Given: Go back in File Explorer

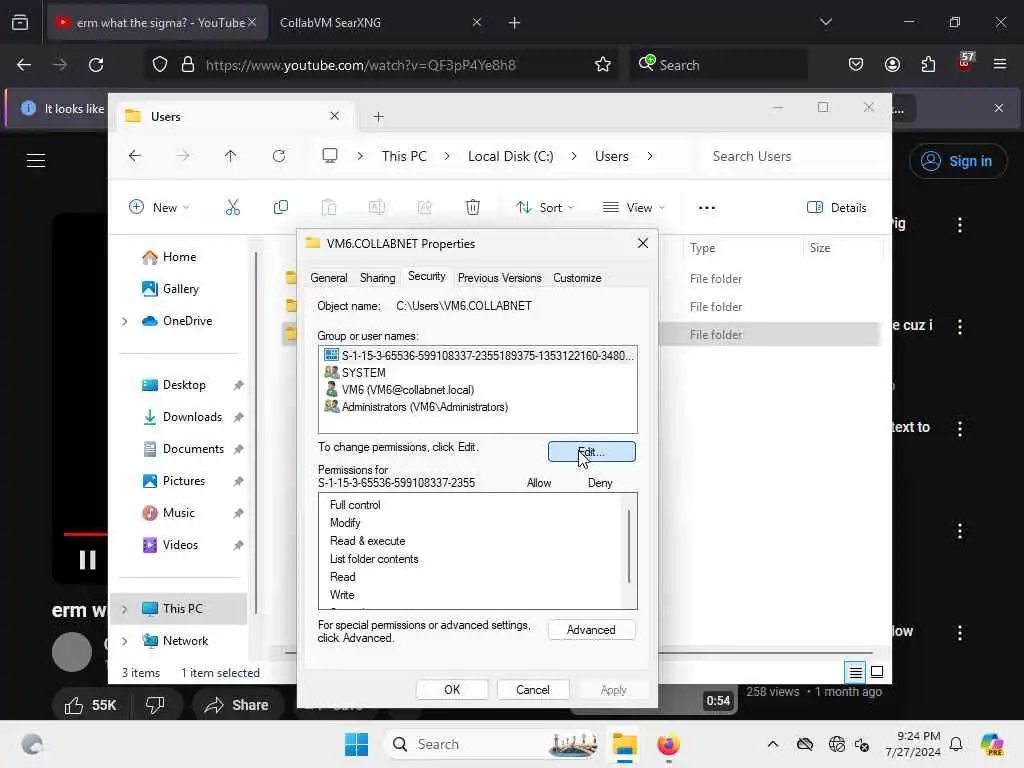Looking at the screenshot, I should coord(135,156).
